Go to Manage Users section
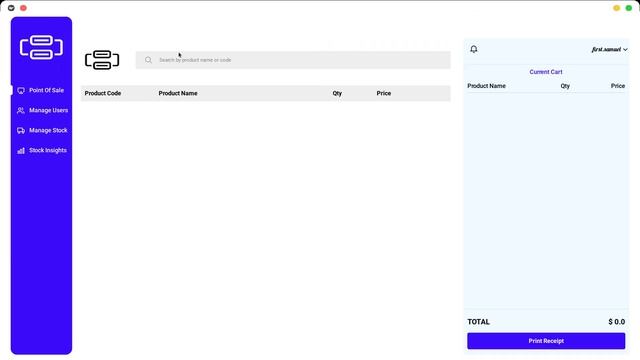The height and width of the screenshot is (360, 640). 48,110
